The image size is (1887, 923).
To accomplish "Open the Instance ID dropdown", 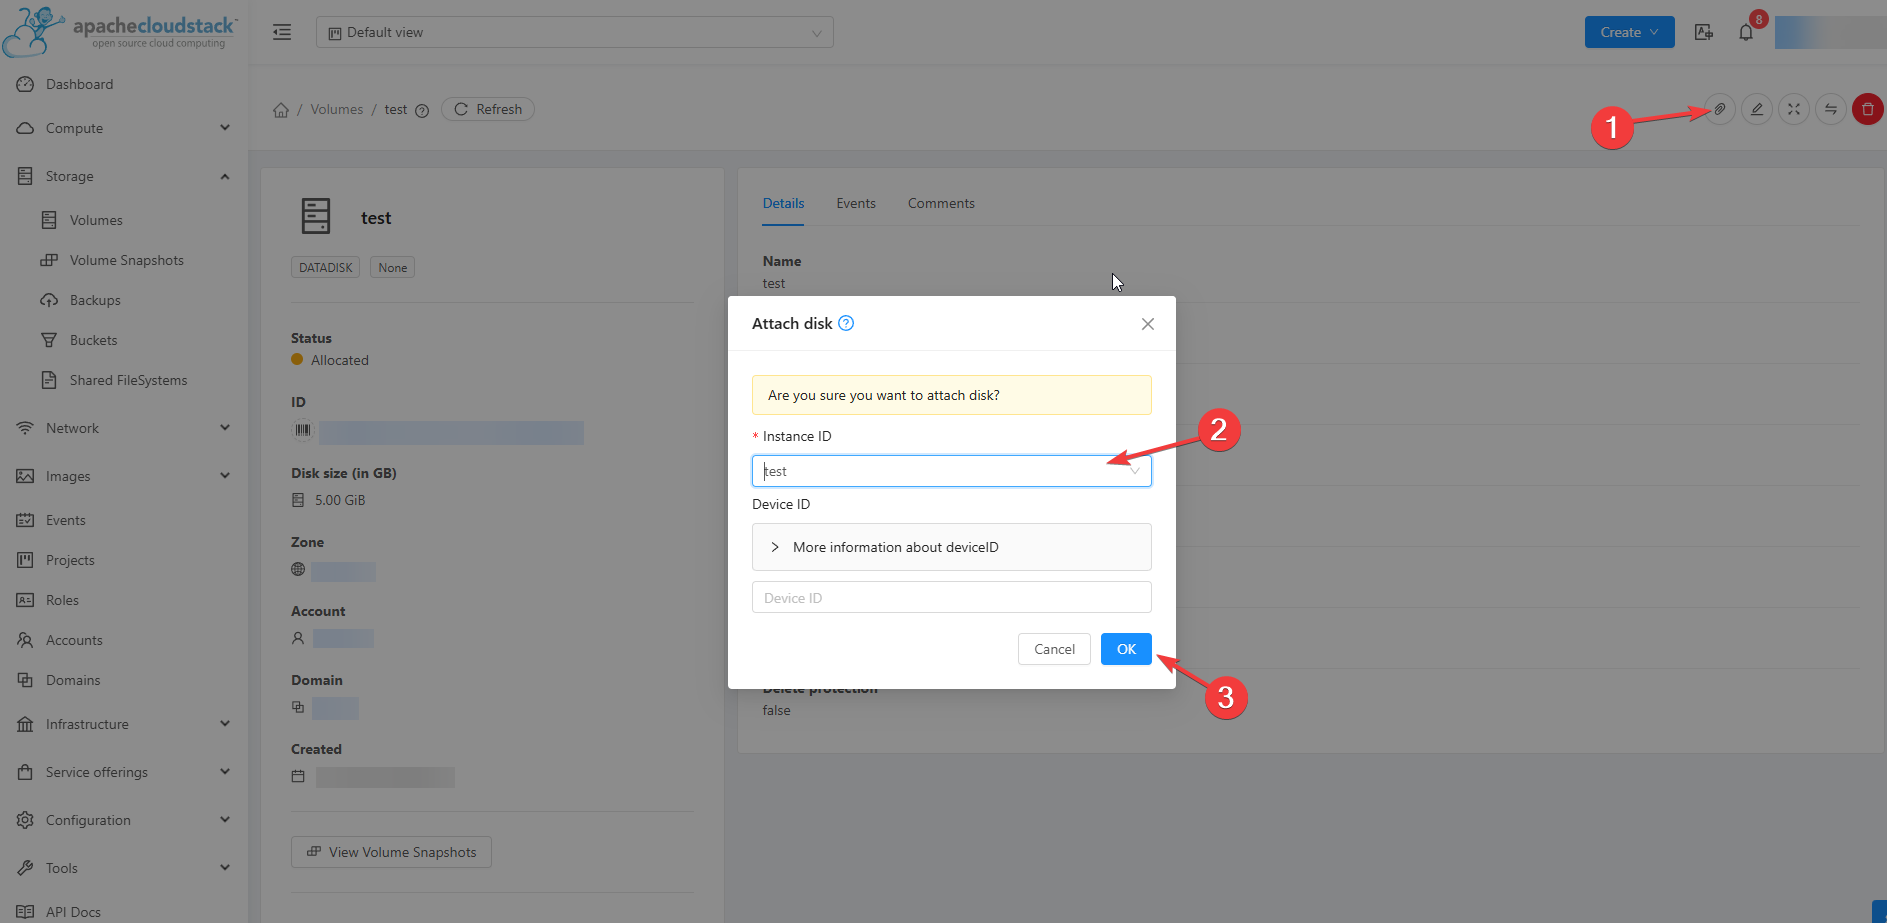I will tap(950, 471).
